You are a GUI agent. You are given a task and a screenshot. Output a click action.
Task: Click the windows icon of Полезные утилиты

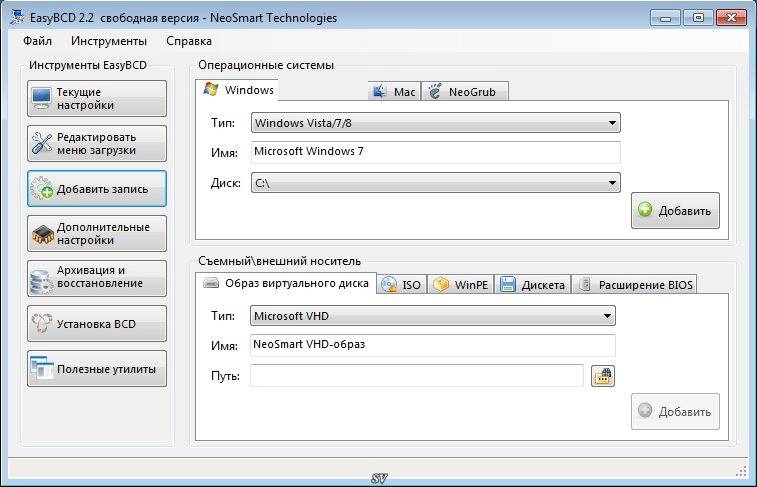point(42,368)
